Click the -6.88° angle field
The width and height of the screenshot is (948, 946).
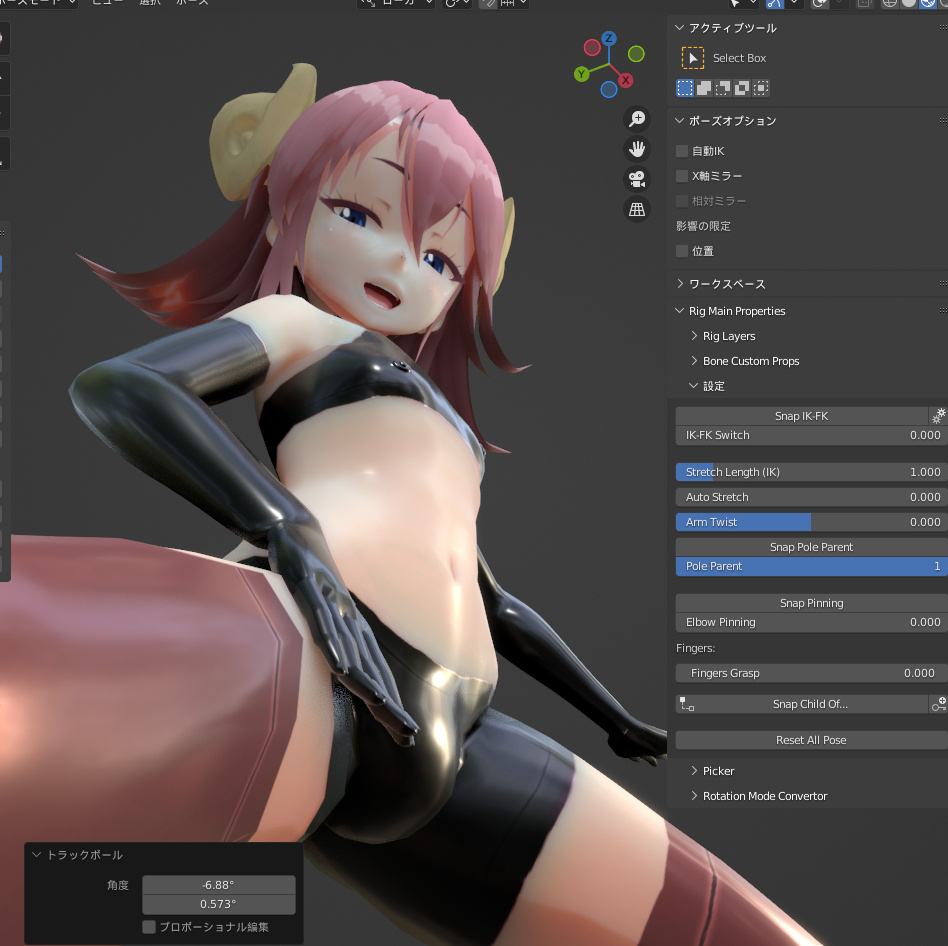[x=219, y=885]
